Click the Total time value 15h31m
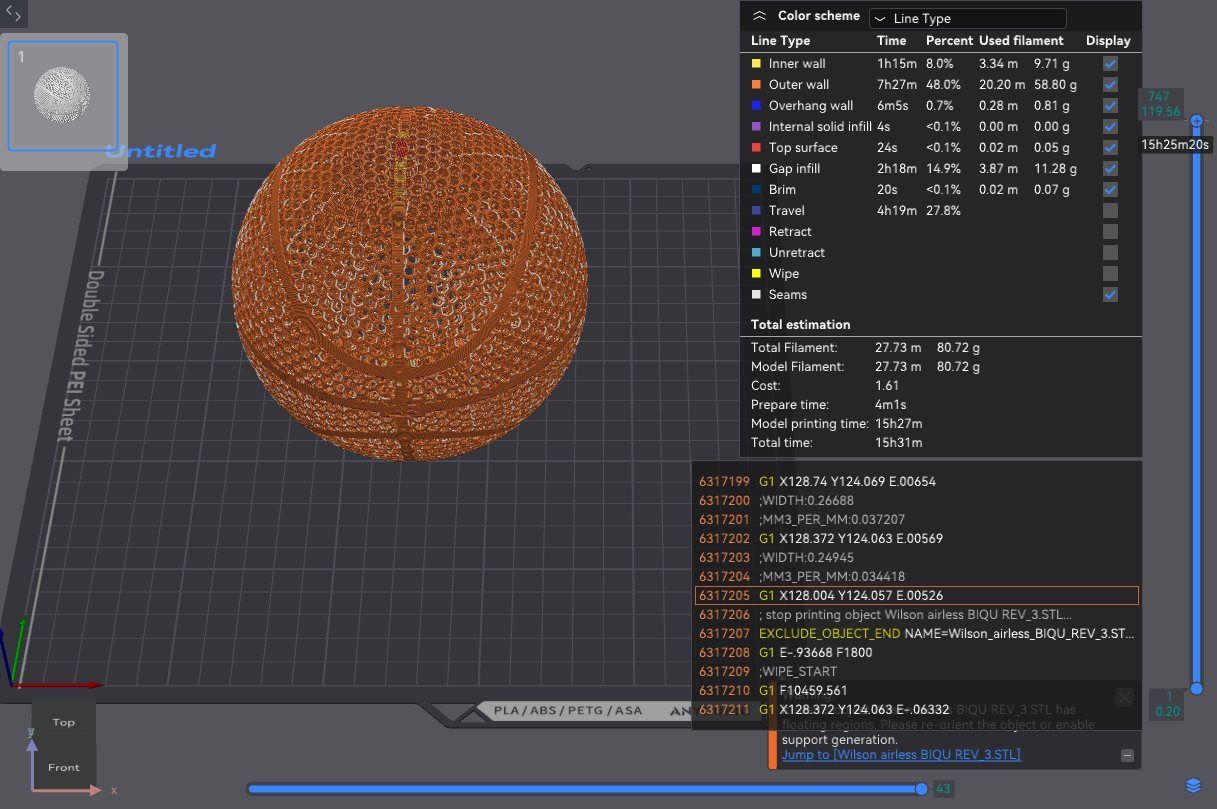This screenshot has width=1217, height=809. [x=898, y=442]
